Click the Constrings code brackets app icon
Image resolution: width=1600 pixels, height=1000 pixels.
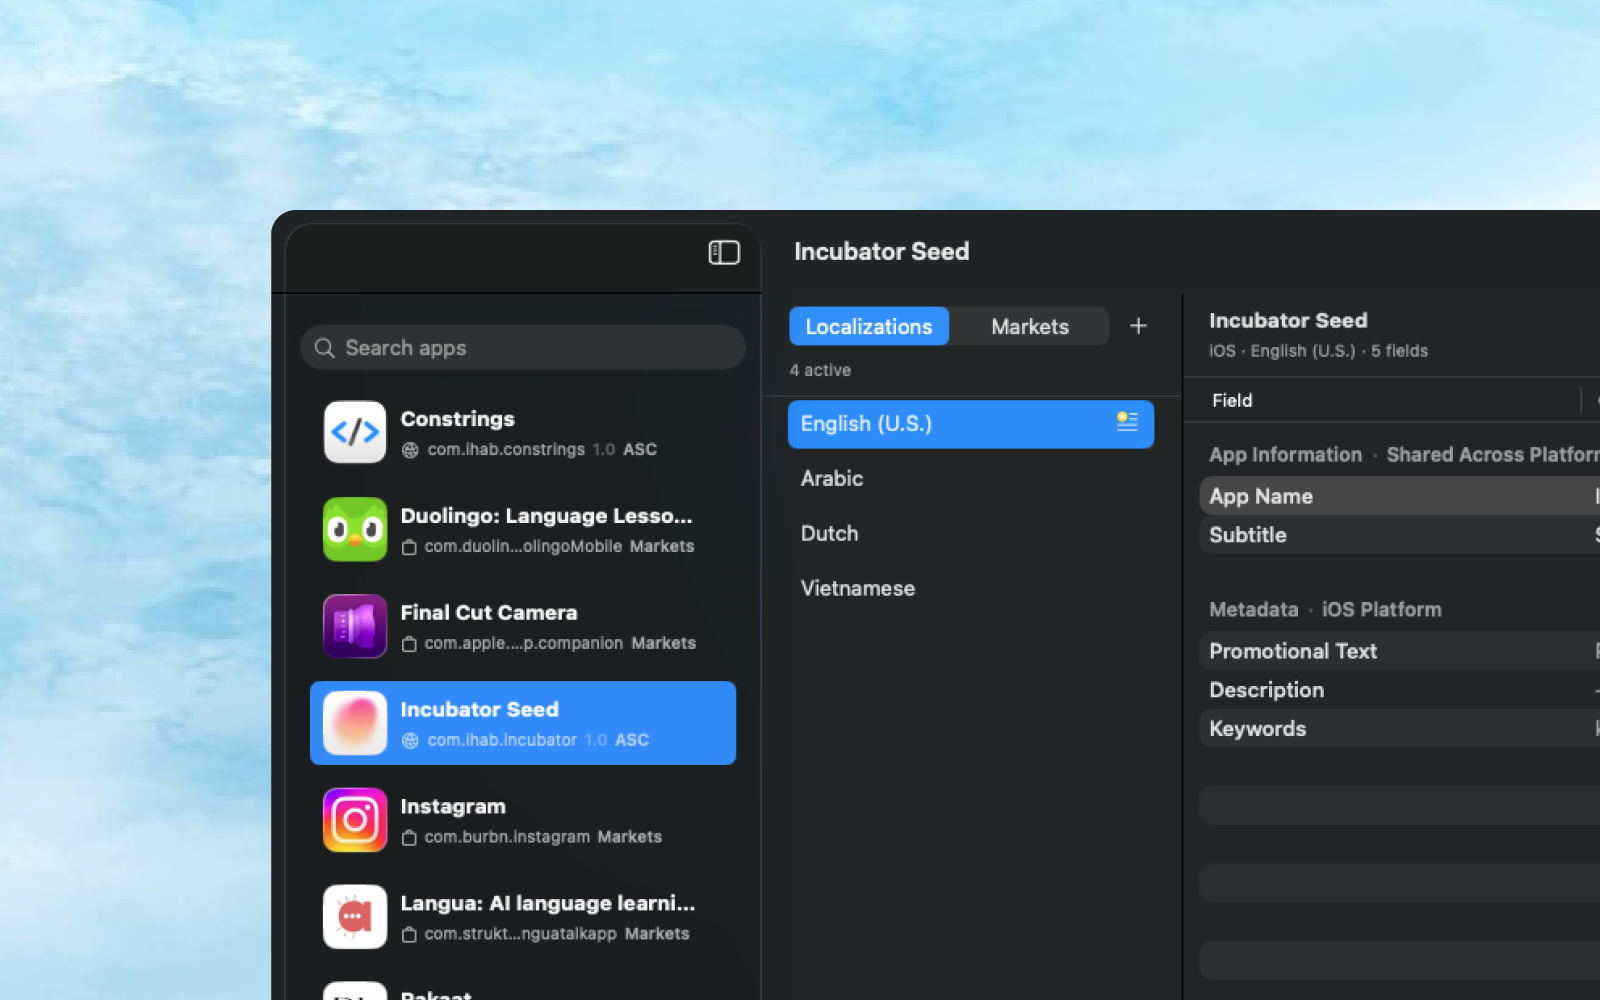(x=355, y=432)
